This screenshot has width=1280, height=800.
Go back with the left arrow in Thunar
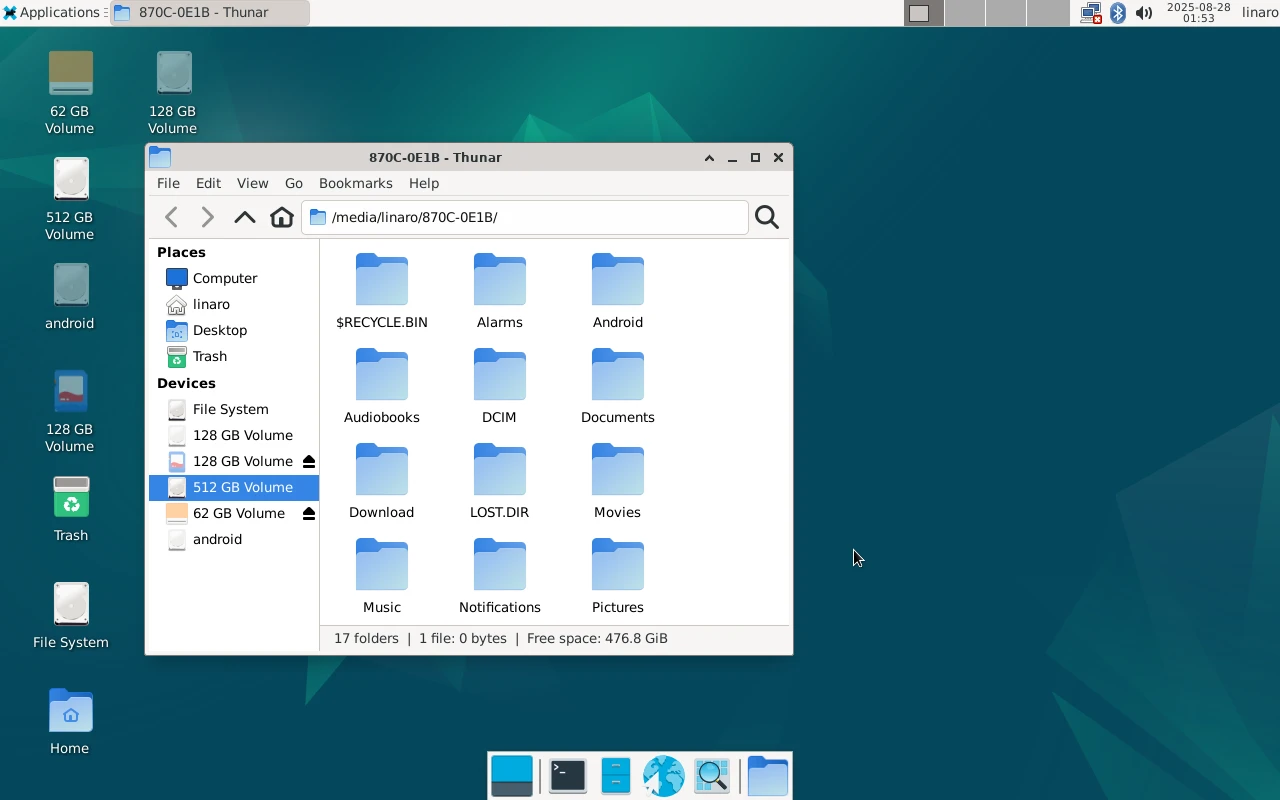(x=172, y=217)
